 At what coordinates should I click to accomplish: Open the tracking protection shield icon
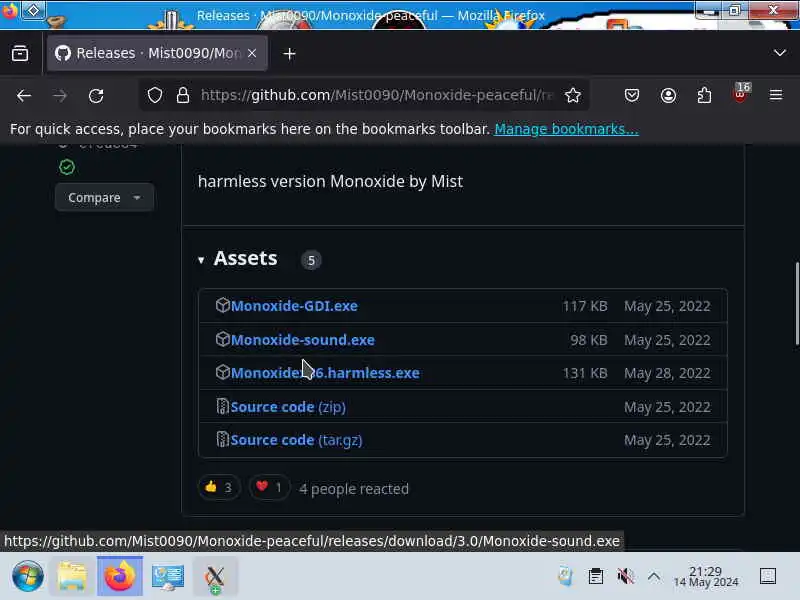click(x=155, y=95)
